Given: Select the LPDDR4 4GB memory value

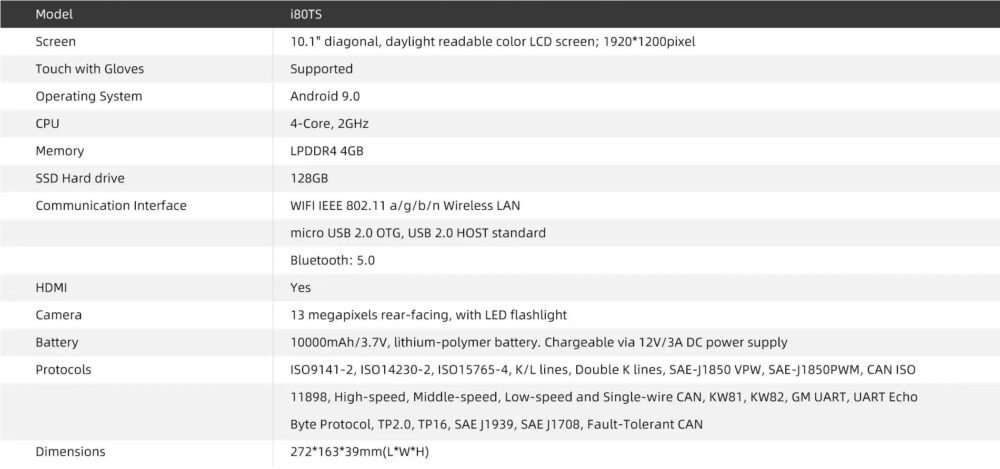Looking at the screenshot, I should tap(326, 151).
